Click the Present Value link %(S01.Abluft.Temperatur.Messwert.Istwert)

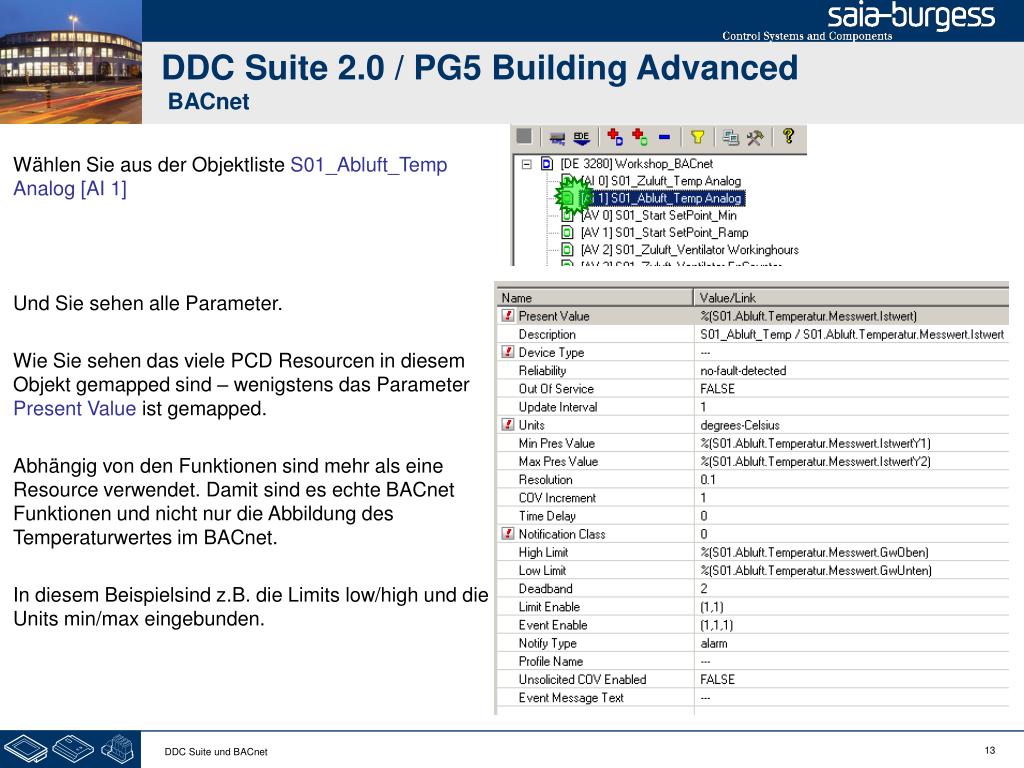coord(808,316)
